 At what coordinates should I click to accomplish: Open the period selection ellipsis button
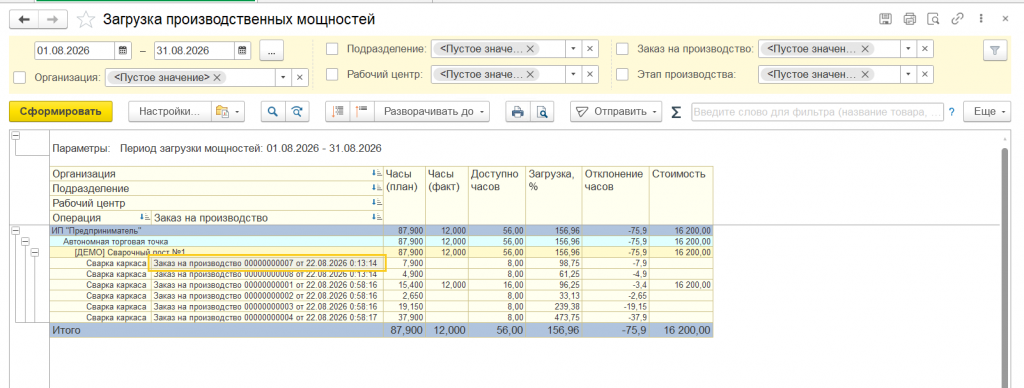pyautogui.click(x=271, y=50)
